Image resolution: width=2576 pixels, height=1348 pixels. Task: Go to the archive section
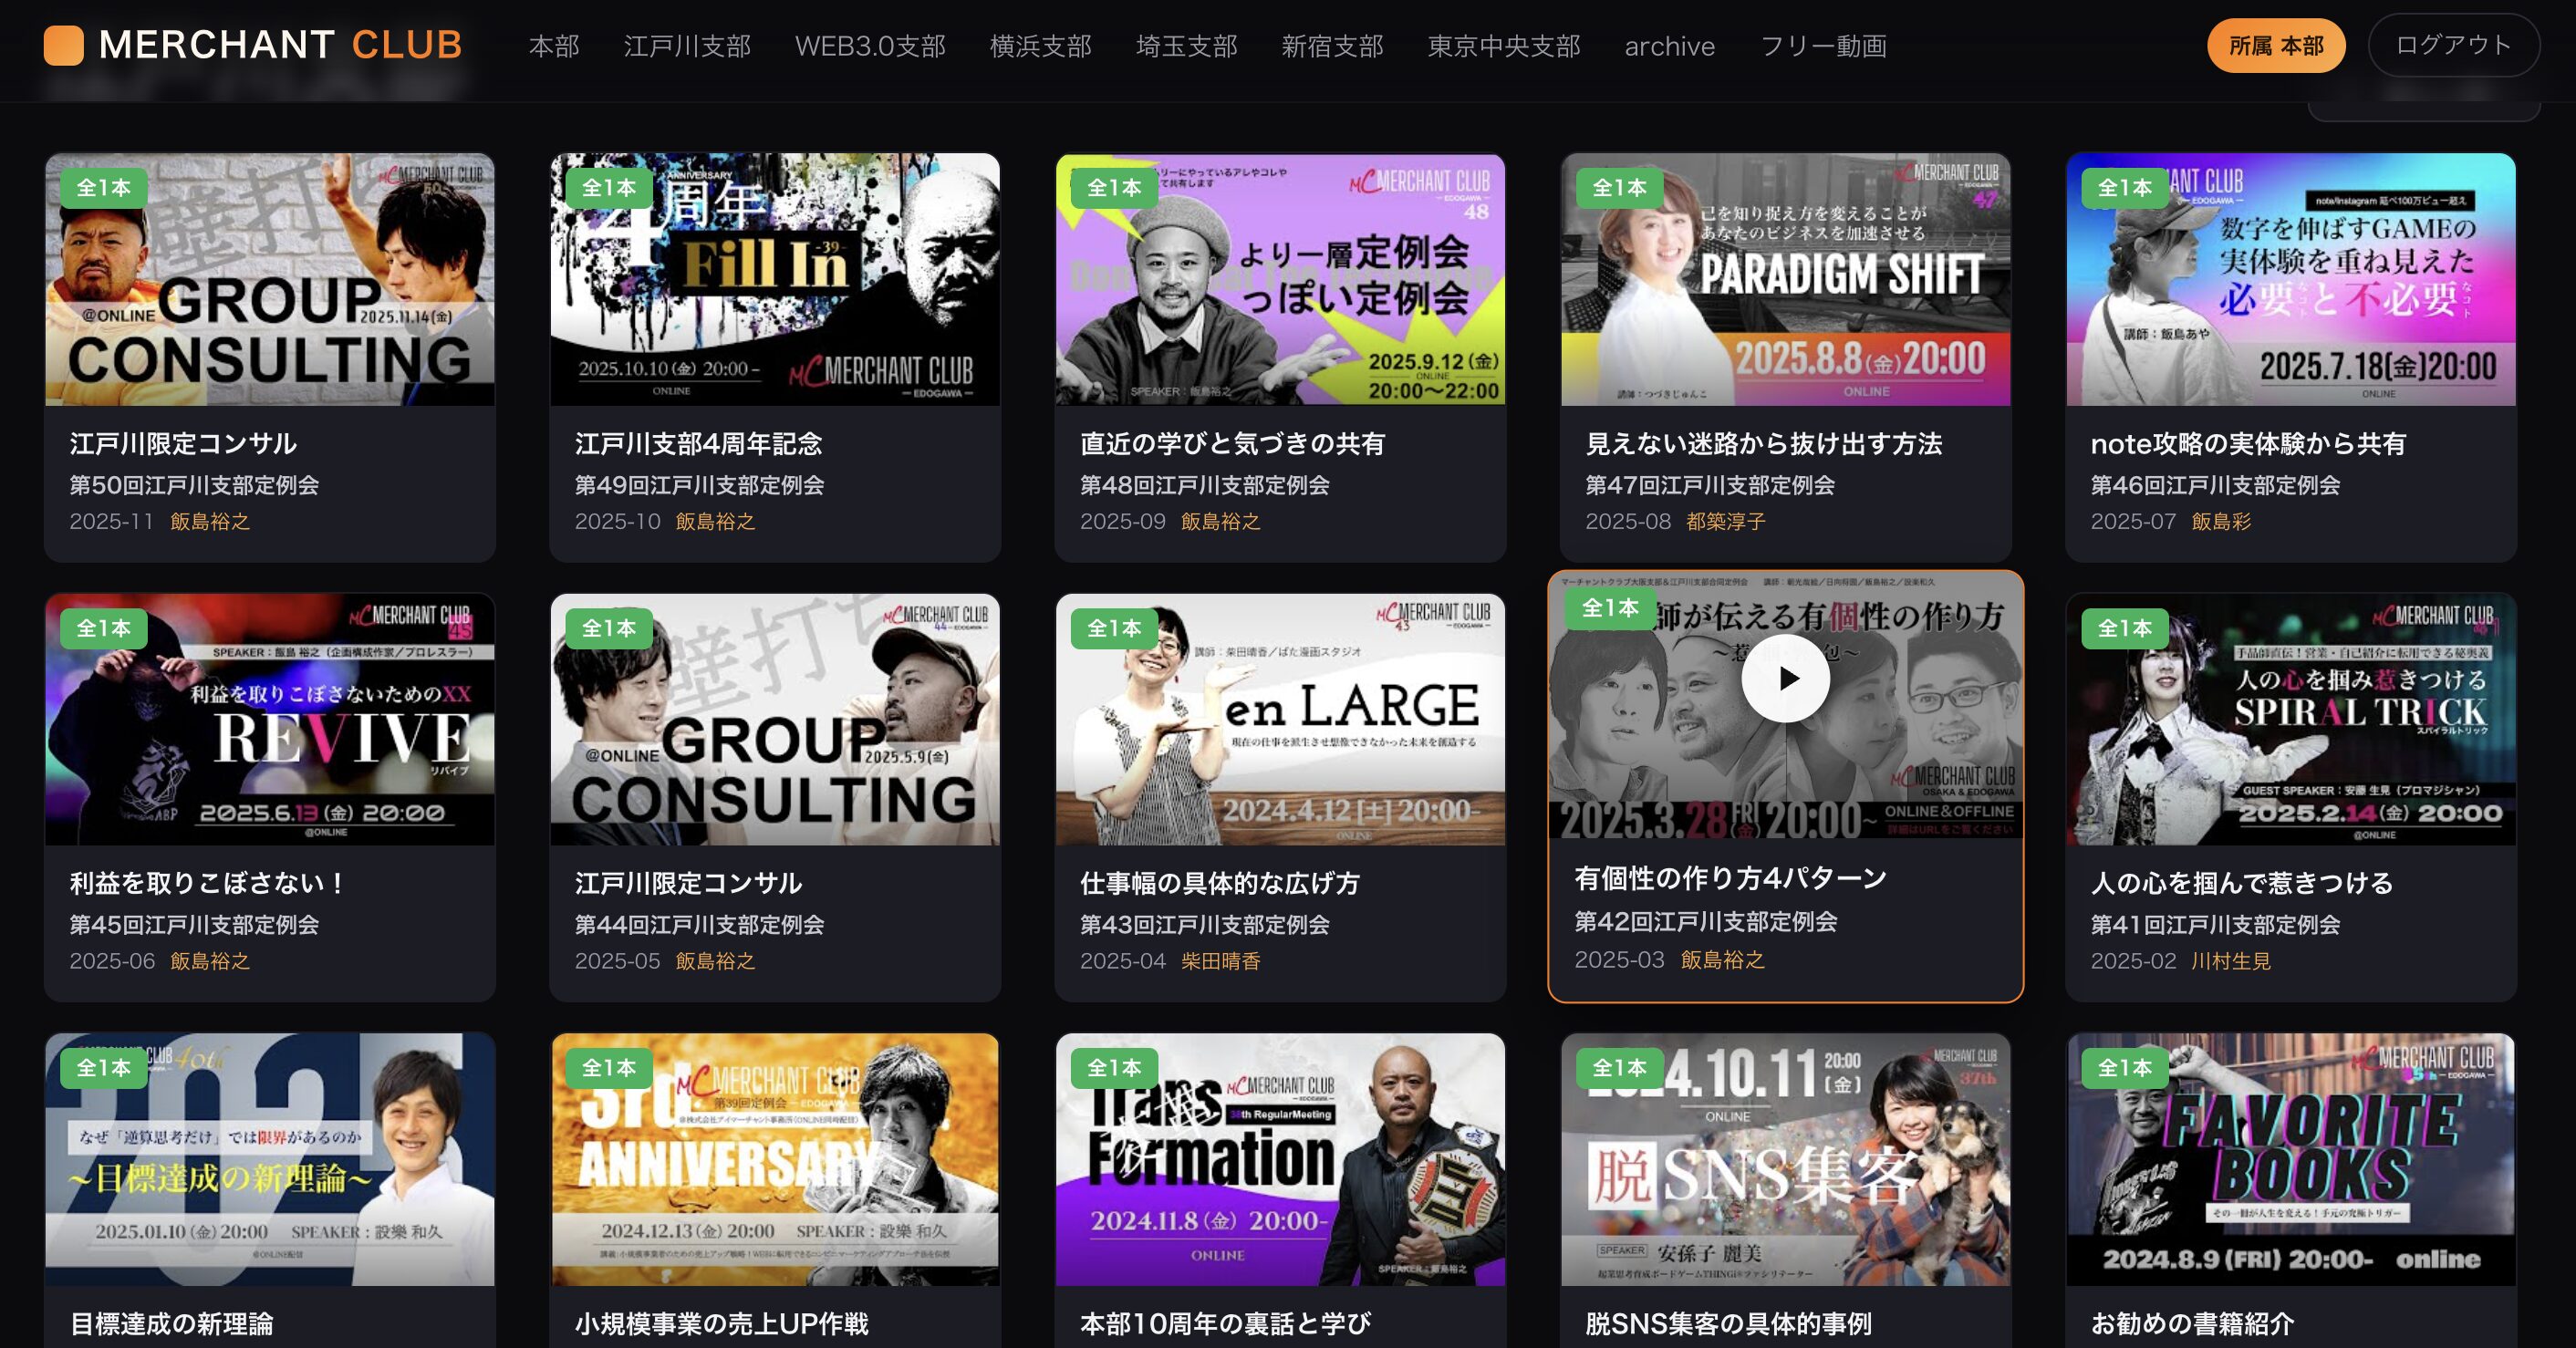(x=1669, y=46)
